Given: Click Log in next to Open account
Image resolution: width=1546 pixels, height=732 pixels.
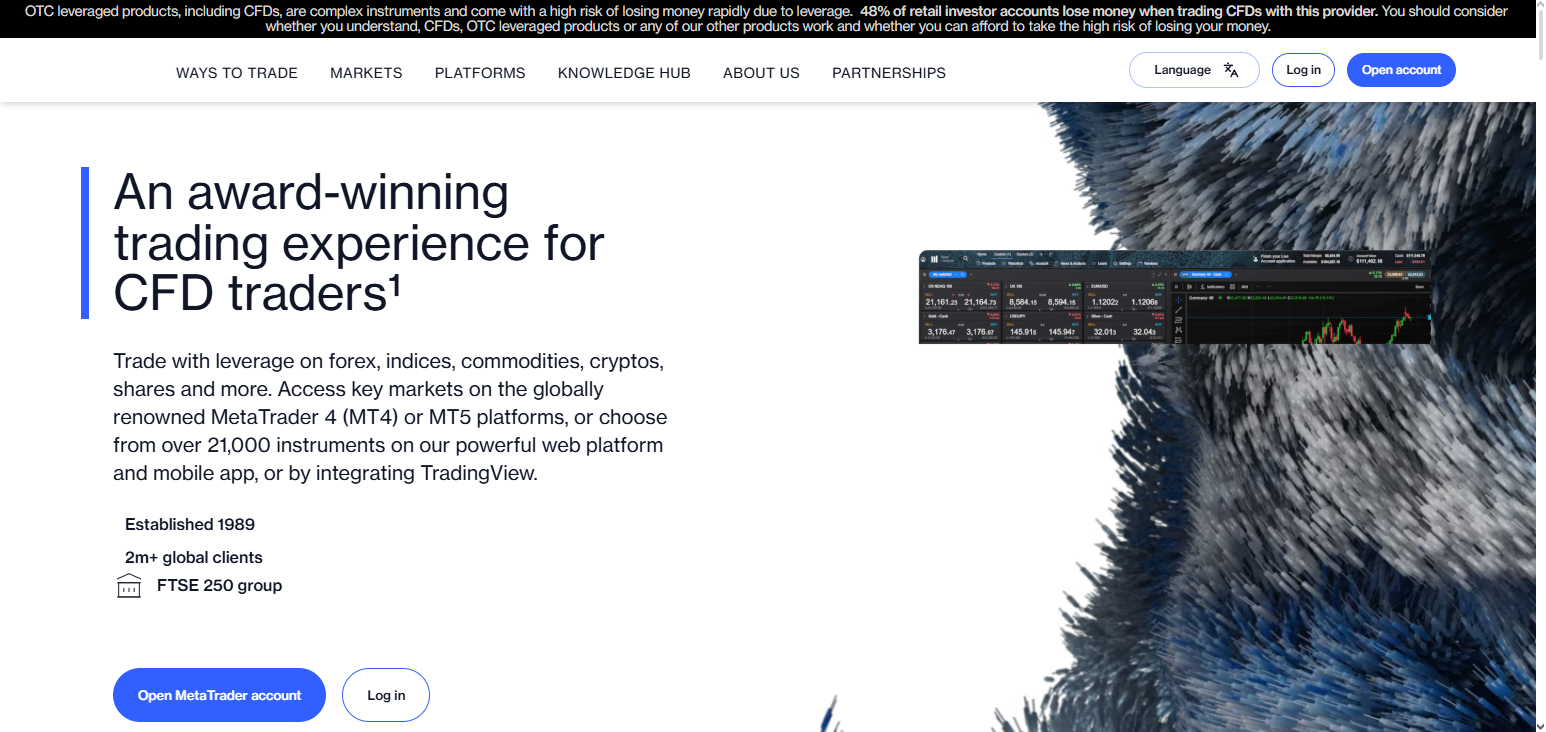Looking at the screenshot, I should point(1303,70).
